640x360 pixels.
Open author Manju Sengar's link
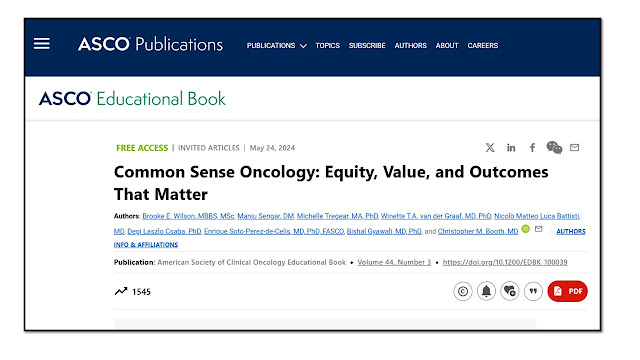click(x=266, y=216)
